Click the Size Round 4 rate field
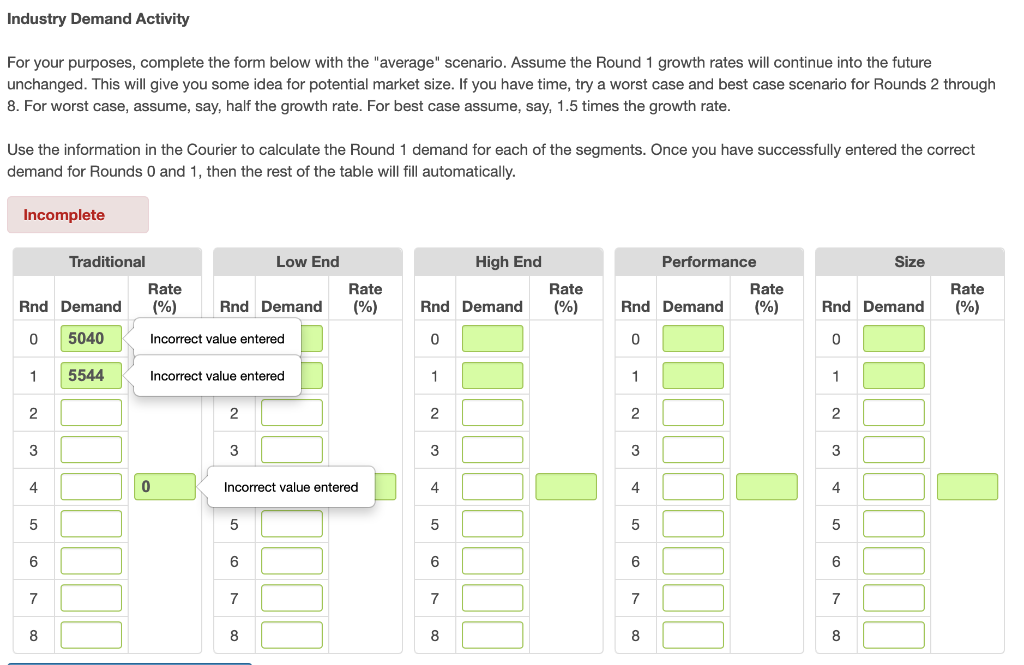 967,487
